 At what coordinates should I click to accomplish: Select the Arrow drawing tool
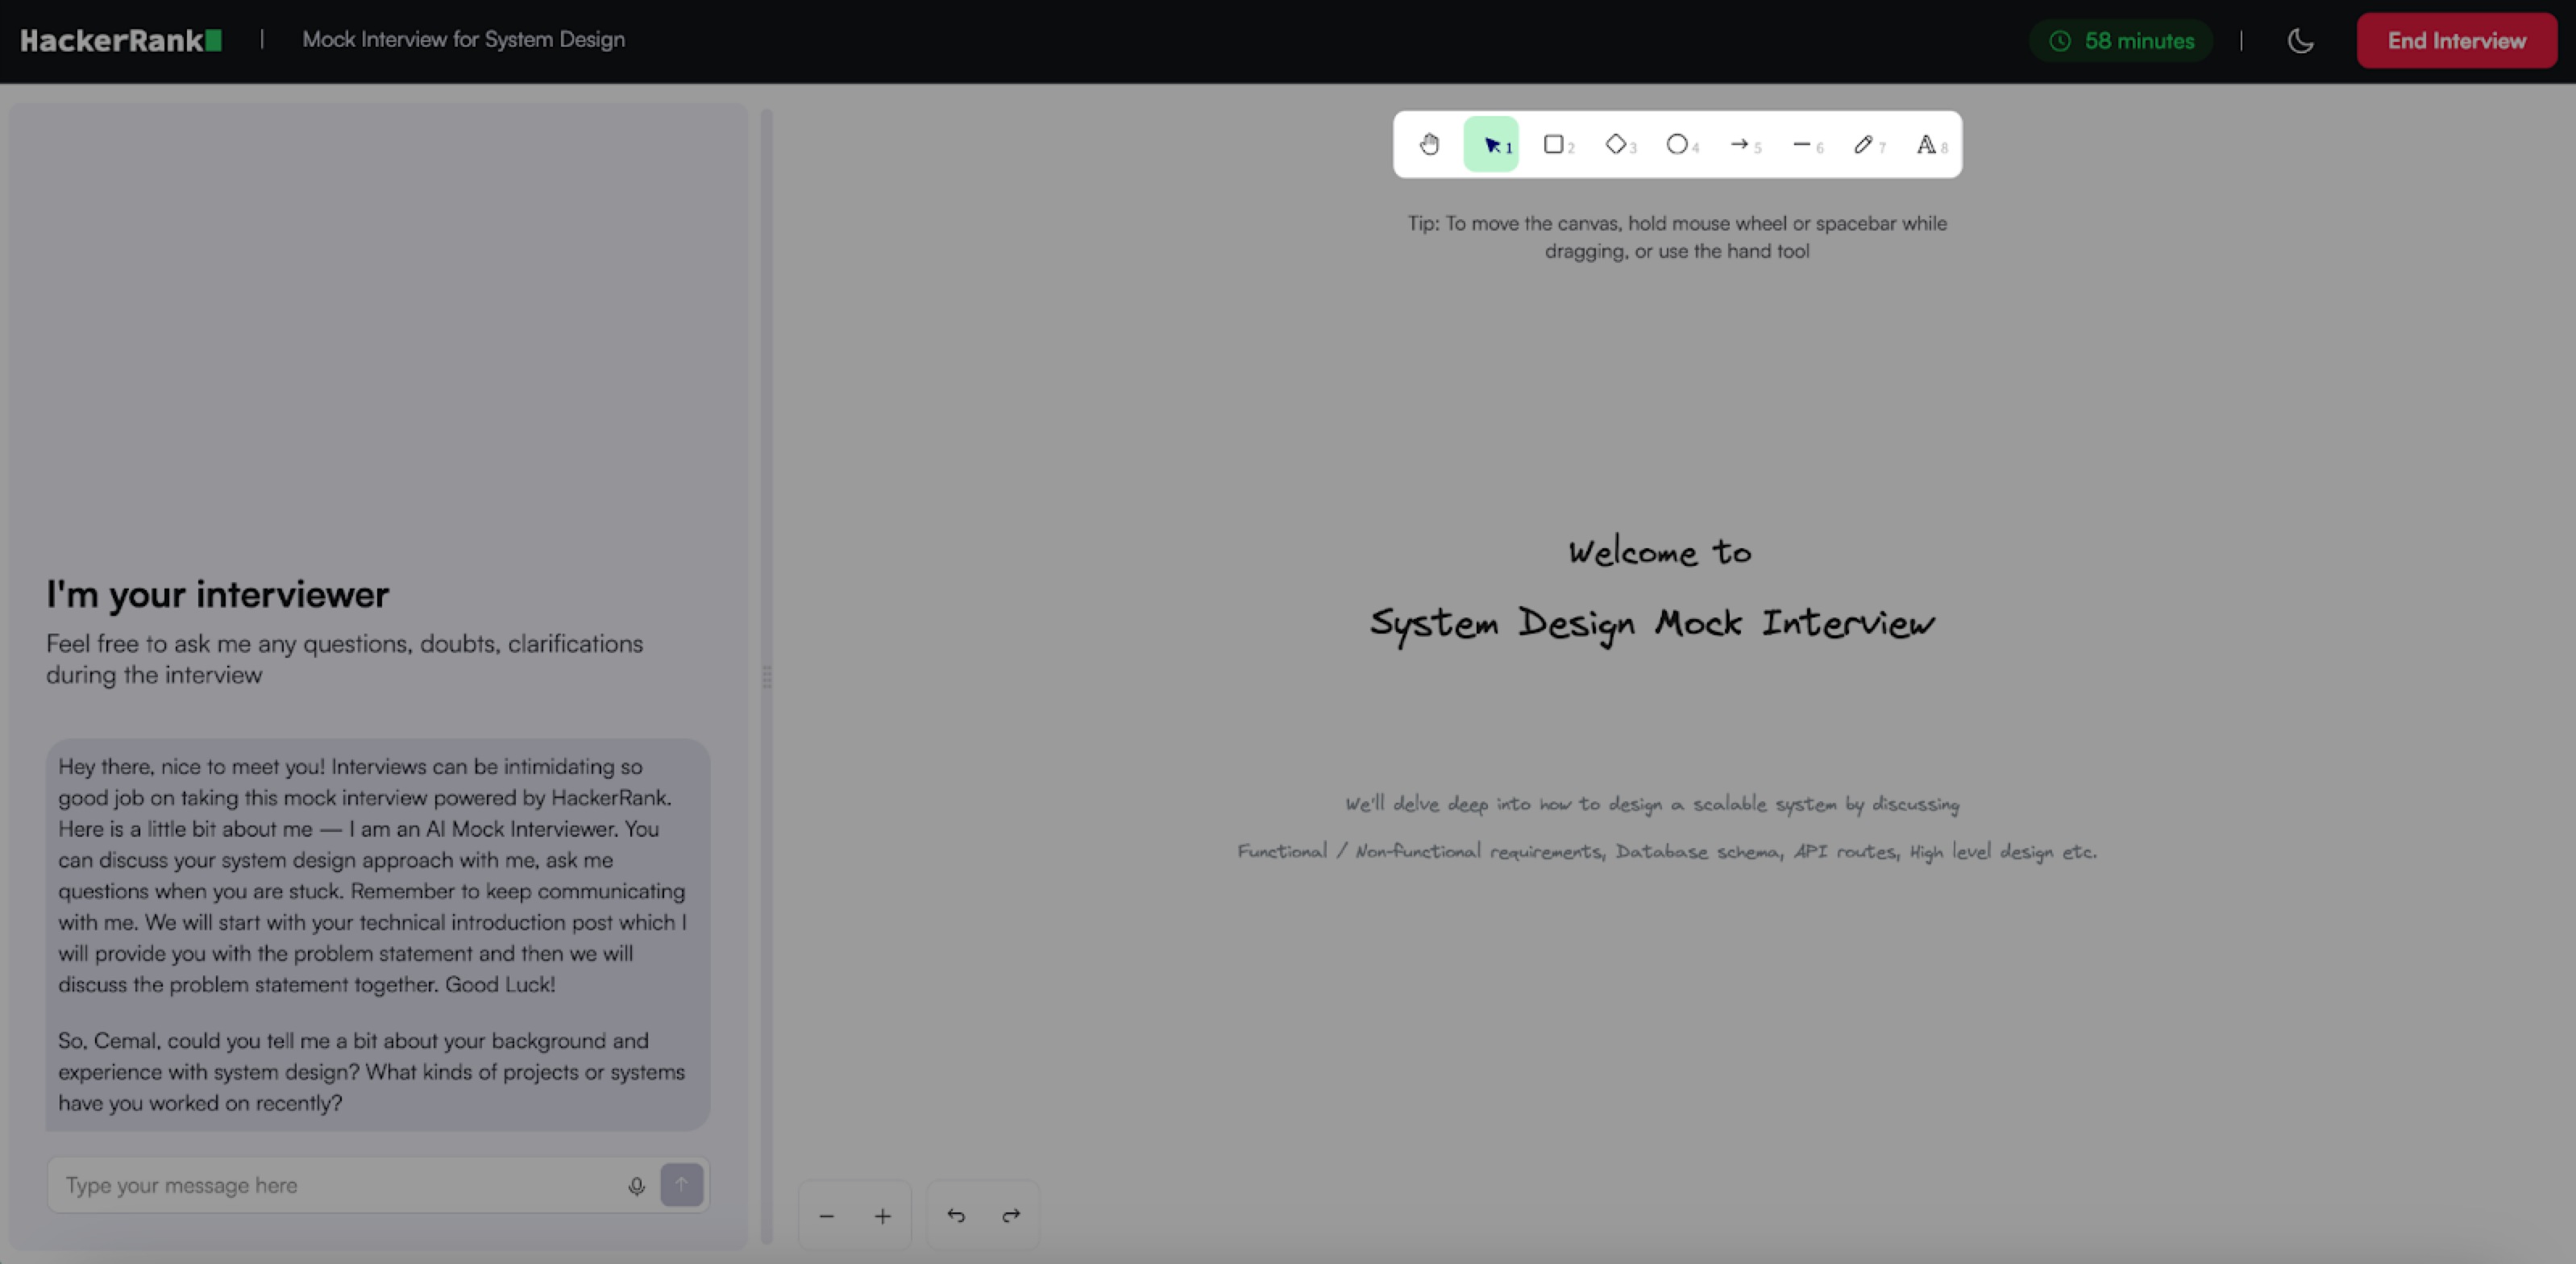point(1741,144)
